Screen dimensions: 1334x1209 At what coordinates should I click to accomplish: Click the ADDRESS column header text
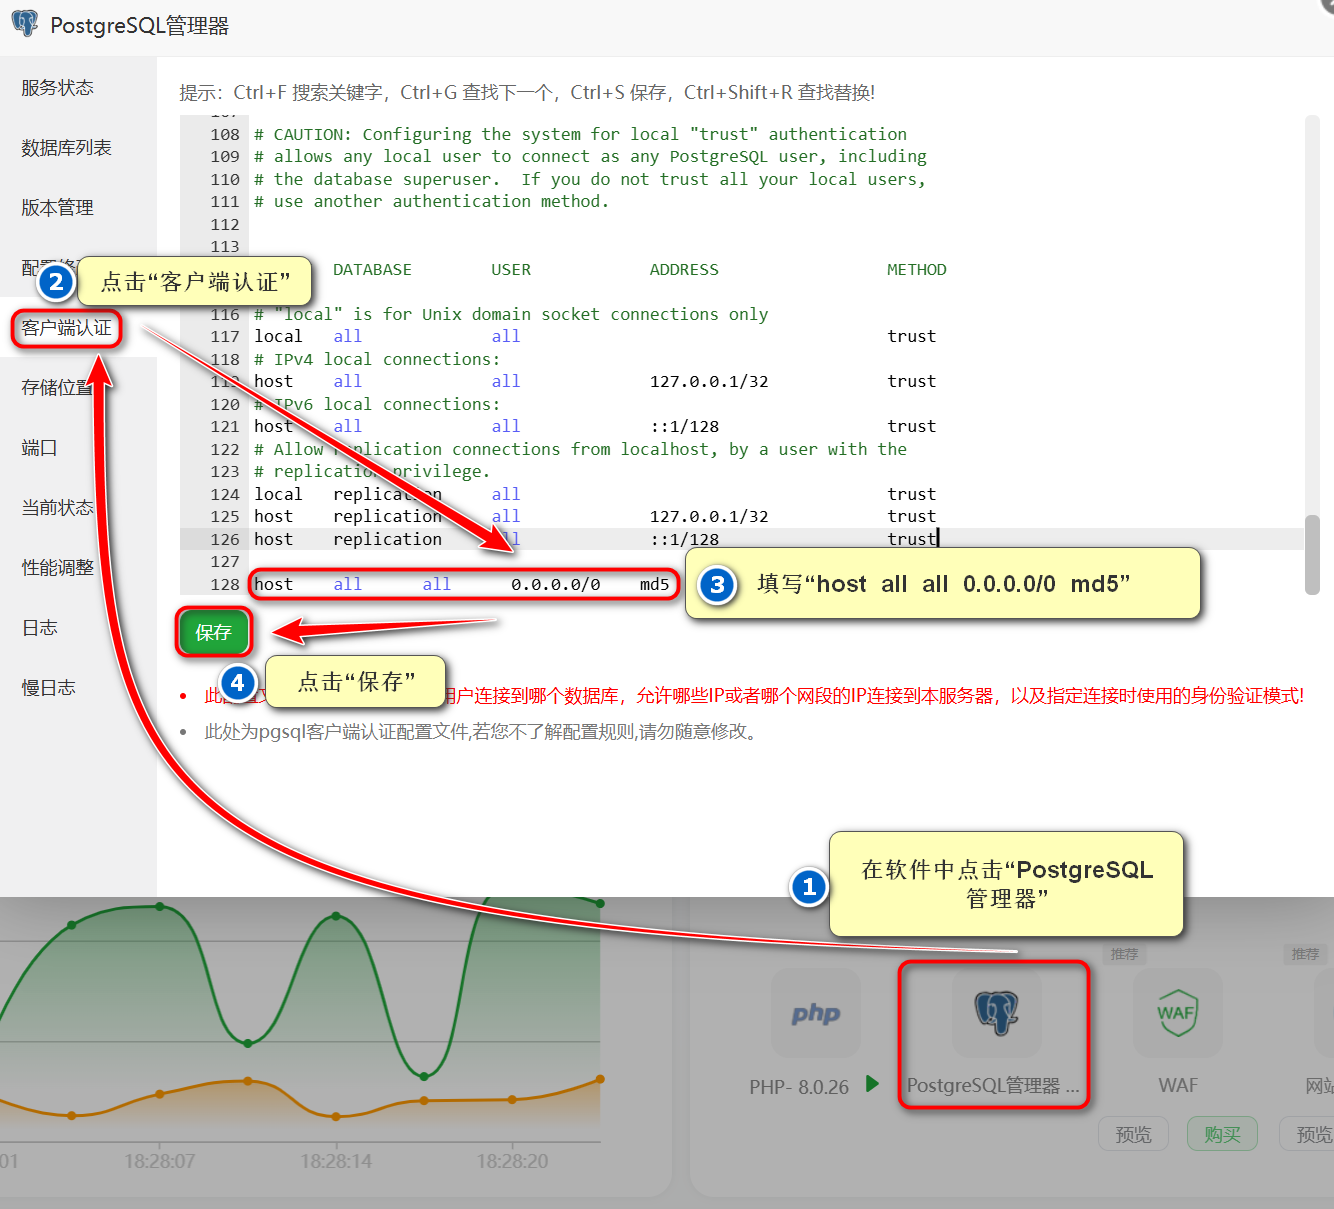point(684,269)
